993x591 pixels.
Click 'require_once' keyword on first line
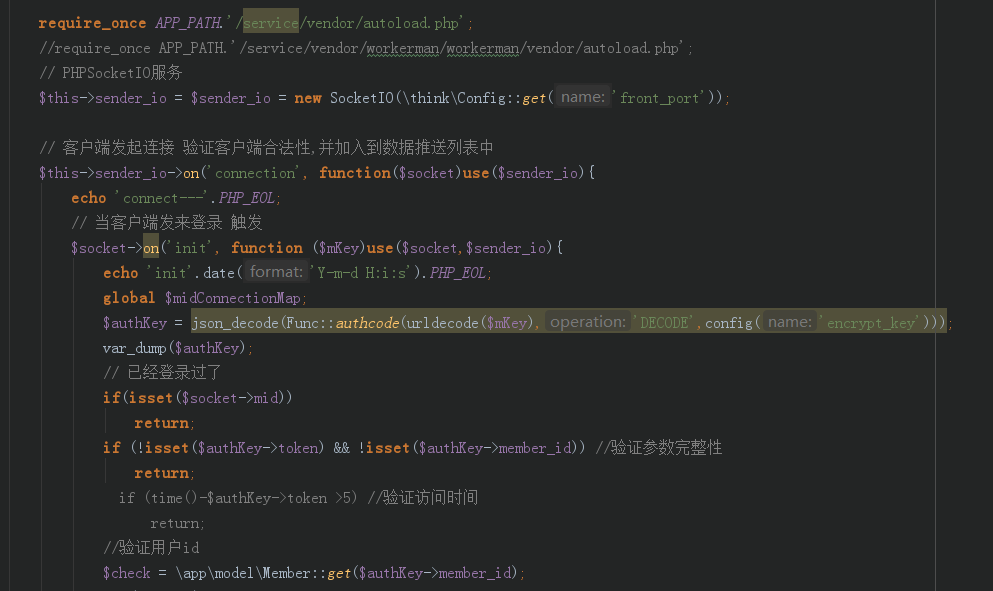tap(92, 23)
